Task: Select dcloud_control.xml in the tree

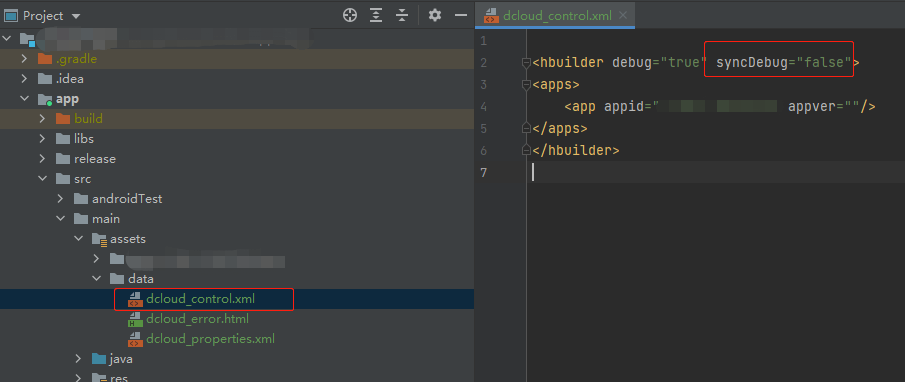Action: (237, 299)
